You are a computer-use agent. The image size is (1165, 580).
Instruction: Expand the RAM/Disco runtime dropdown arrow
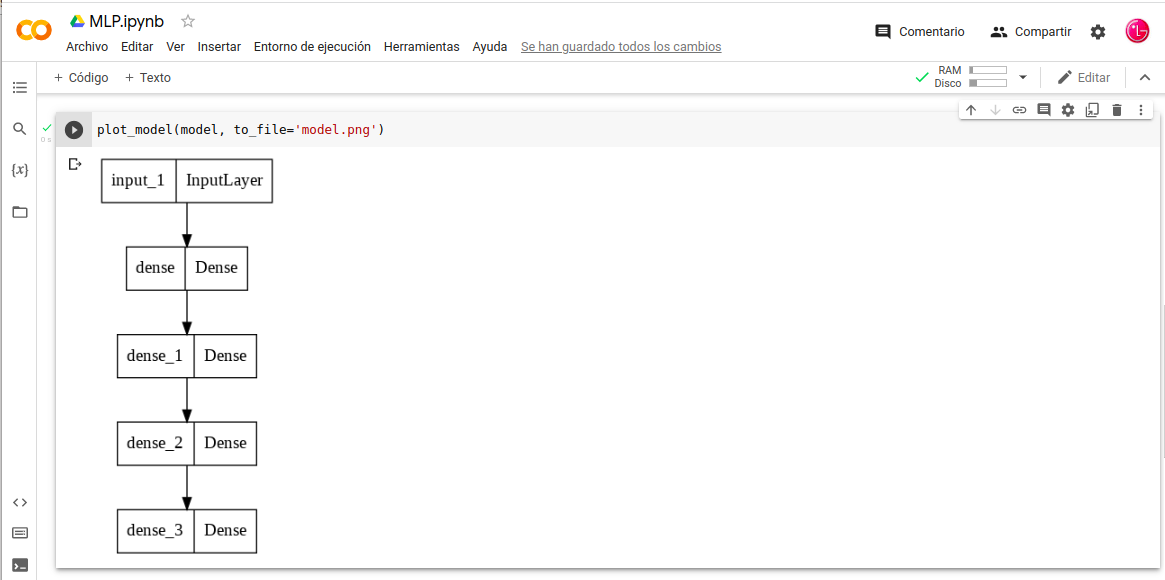coord(1022,77)
